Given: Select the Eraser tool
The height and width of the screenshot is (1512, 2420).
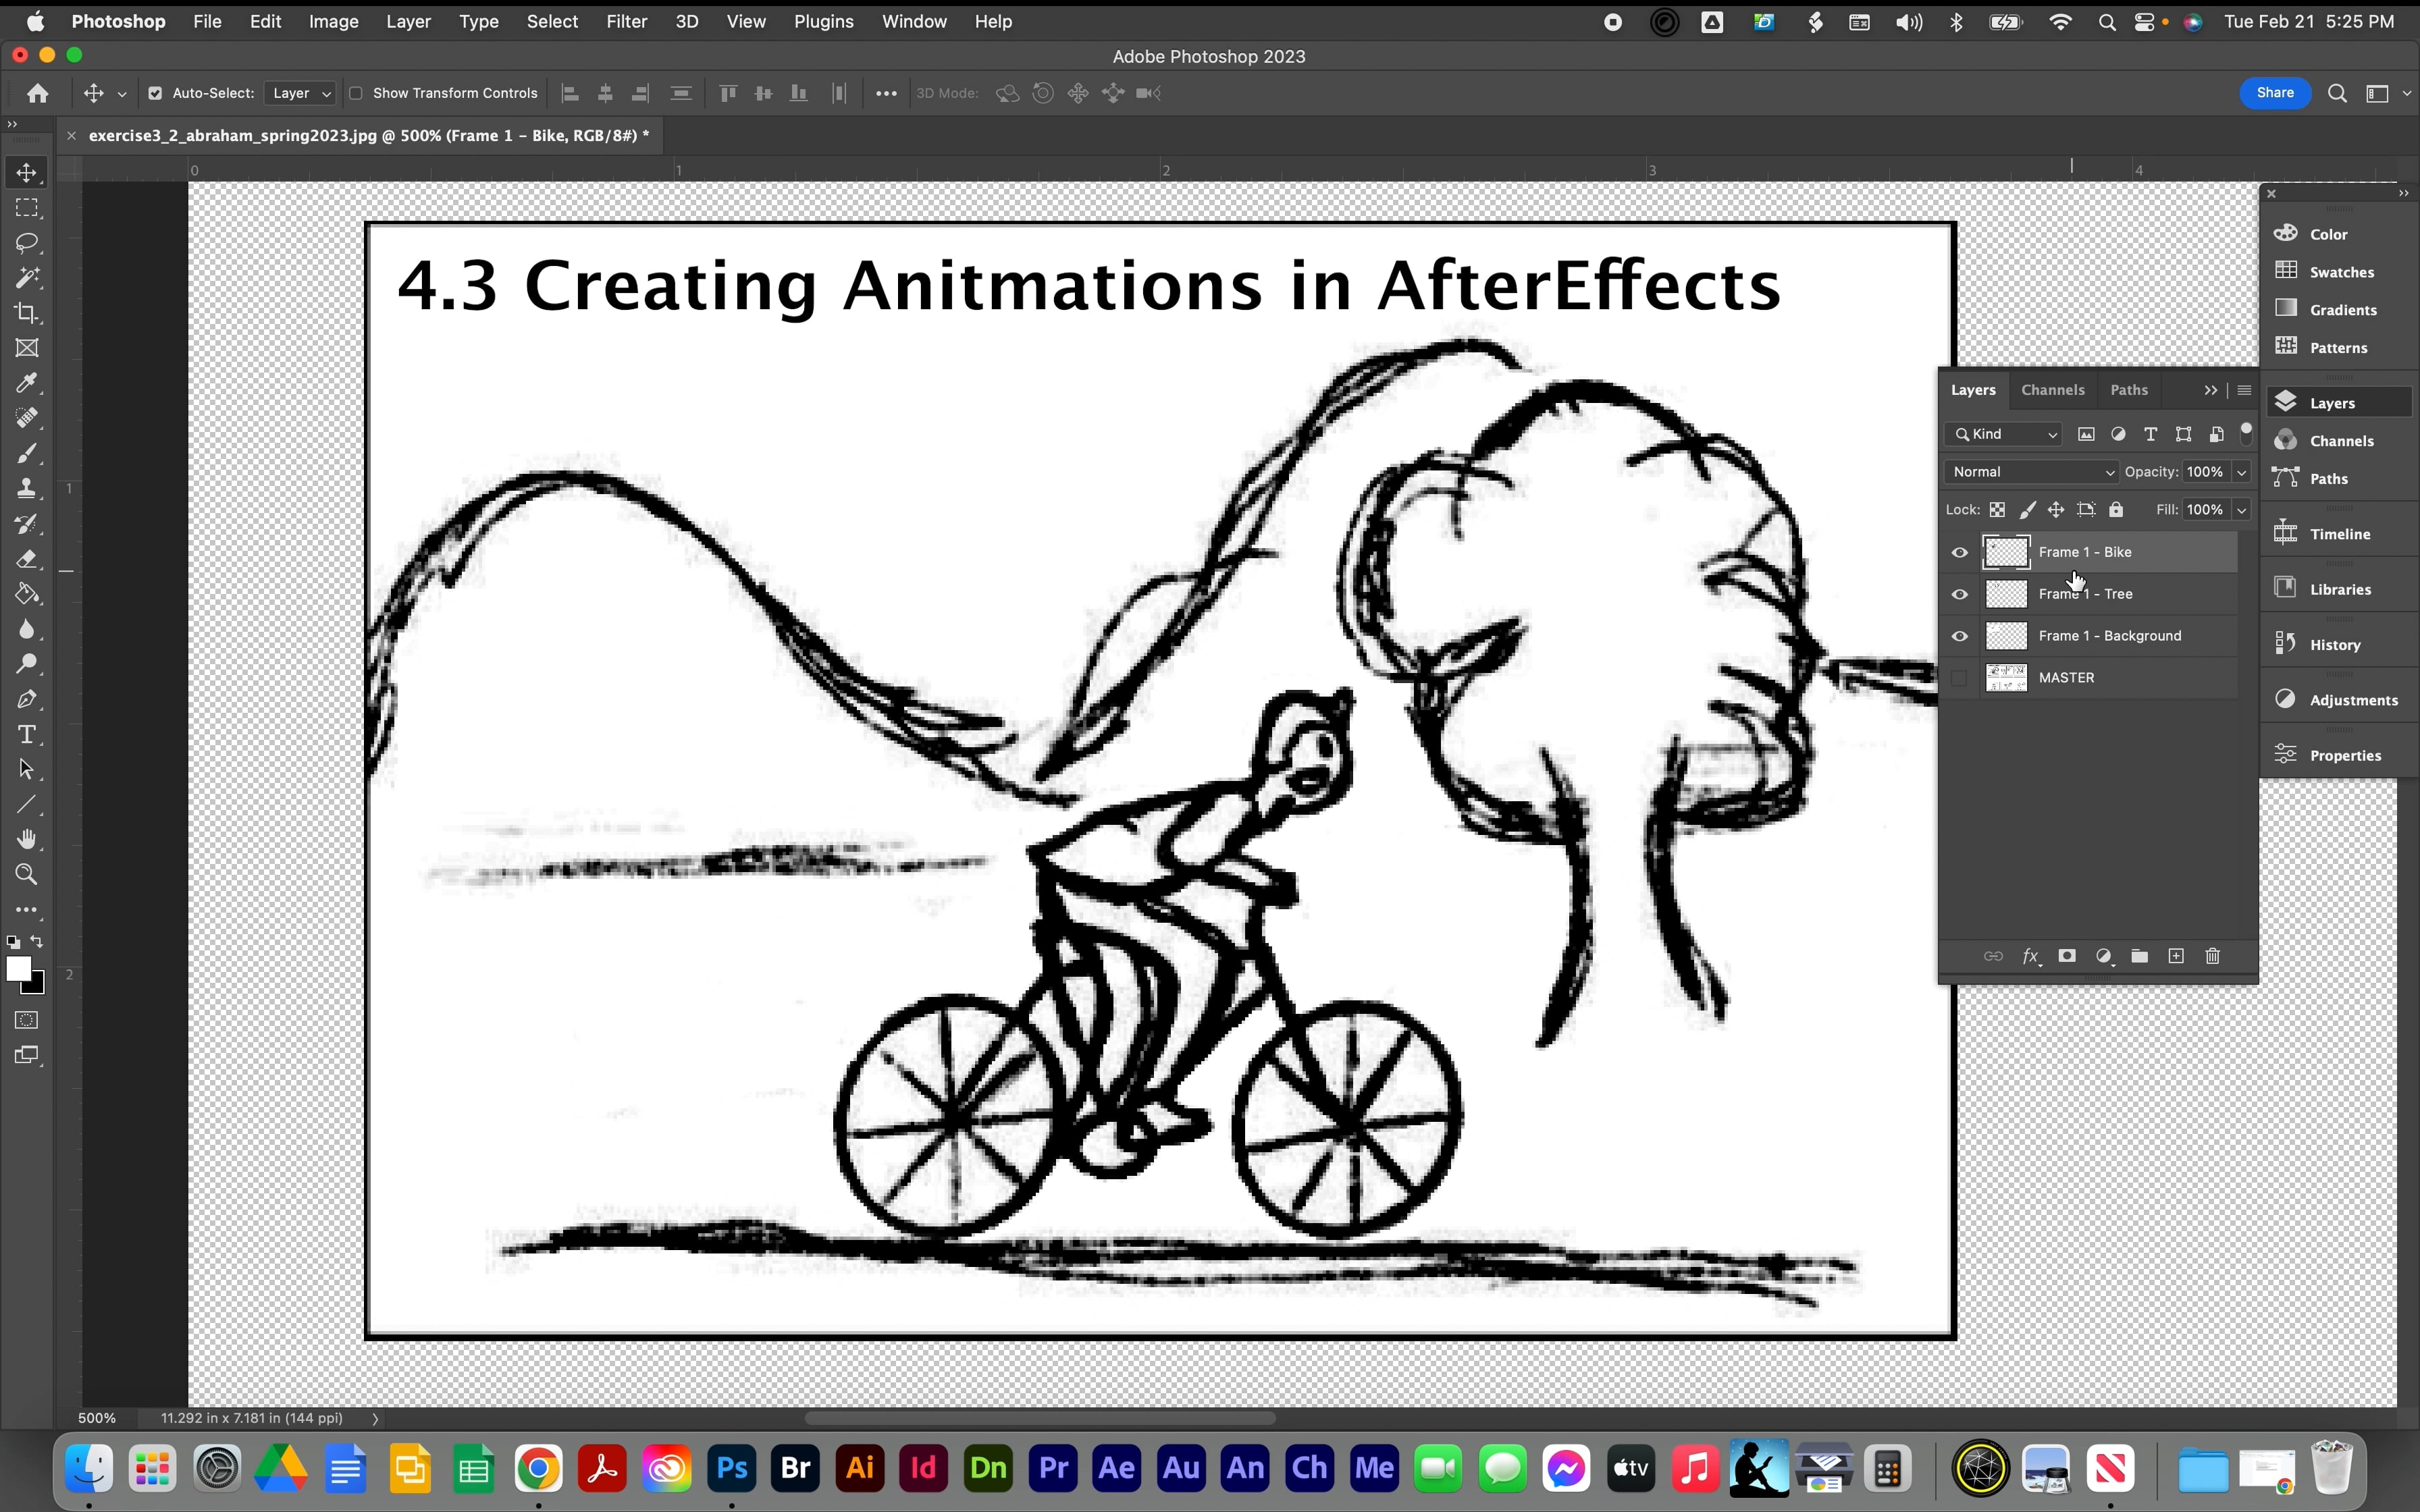Looking at the screenshot, I should click(x=27, y=559).
